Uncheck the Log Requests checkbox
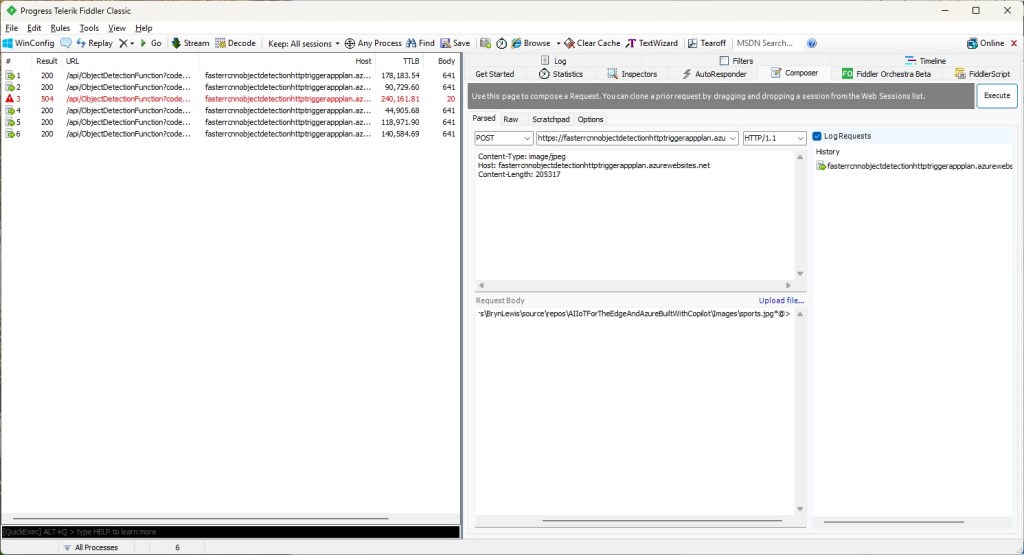This screenshot has height=555, width=1024. pyautogui.click(x=817, y=136)
